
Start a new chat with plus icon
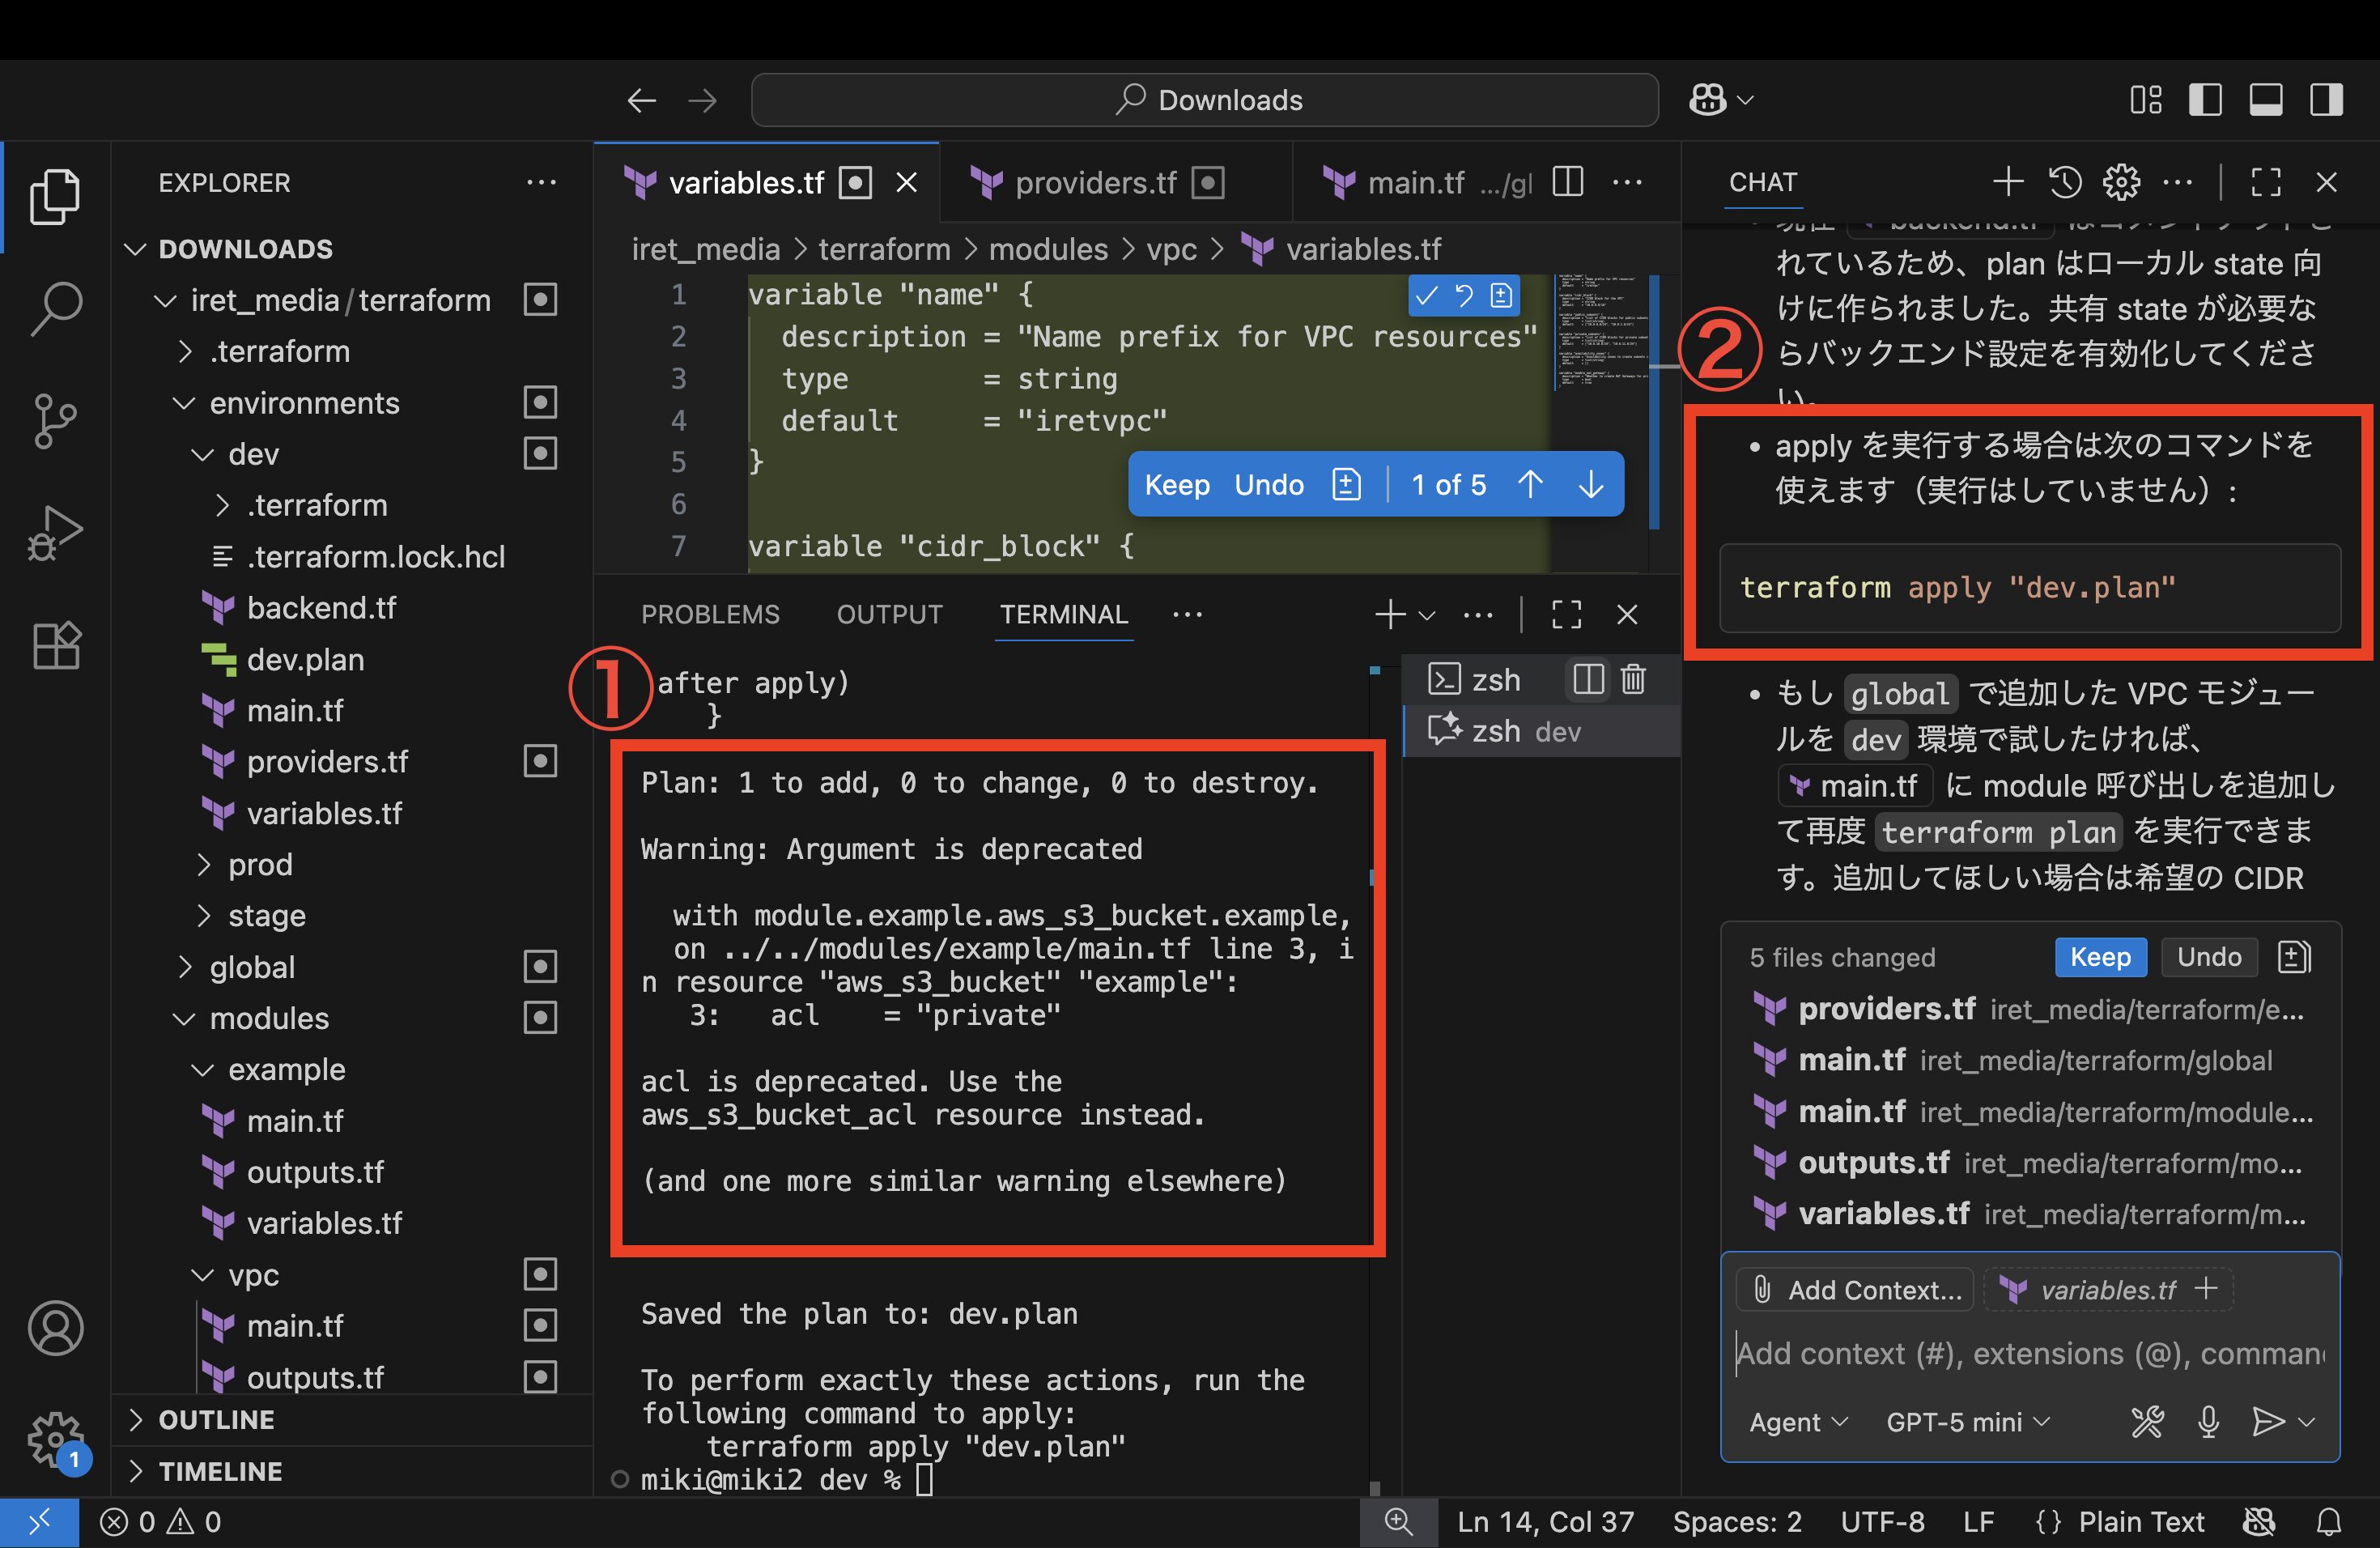pos(2008,182)
